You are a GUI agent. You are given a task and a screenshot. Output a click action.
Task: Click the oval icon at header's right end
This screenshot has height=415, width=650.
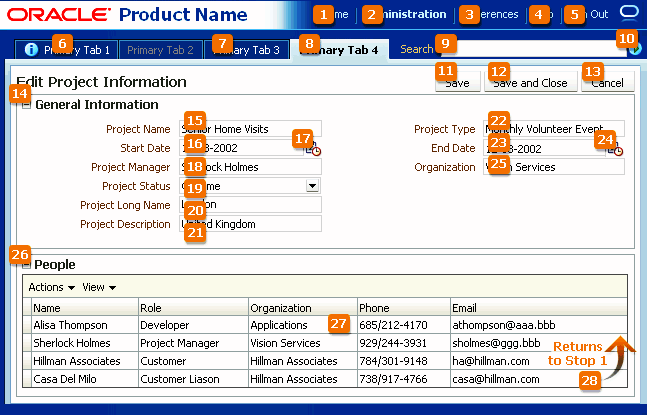(x=629, y=12)
